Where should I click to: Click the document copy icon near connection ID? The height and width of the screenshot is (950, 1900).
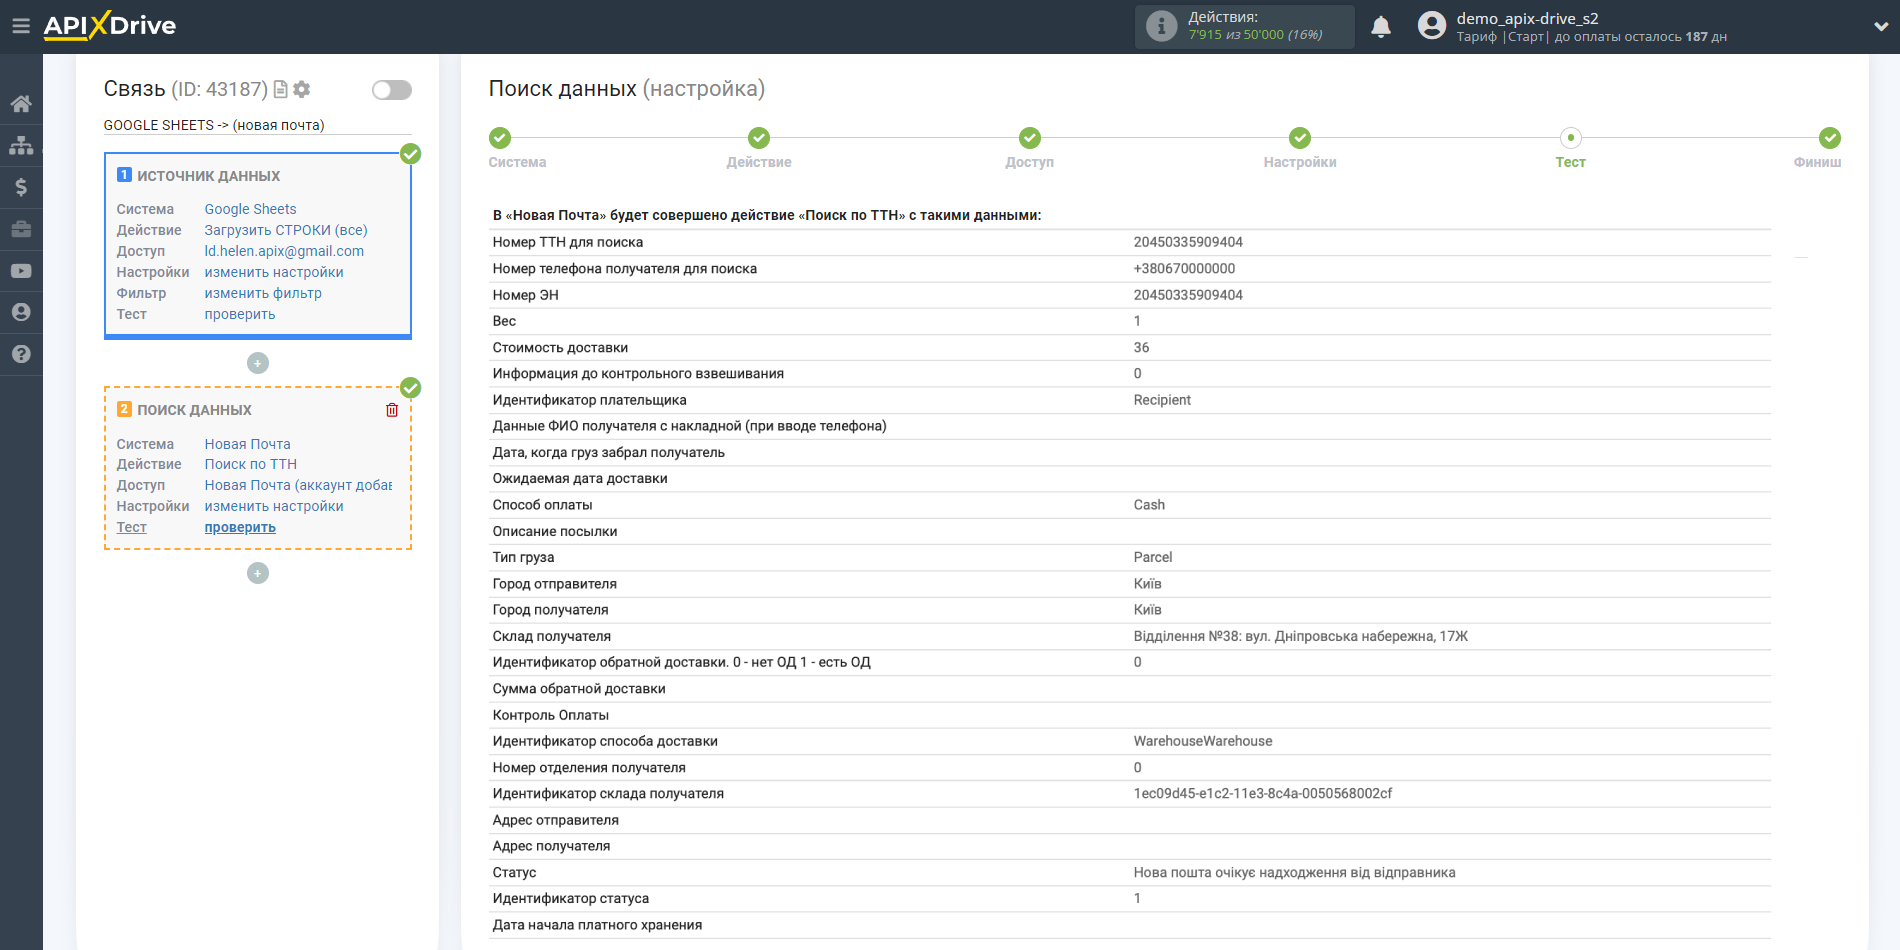[281, 89]
